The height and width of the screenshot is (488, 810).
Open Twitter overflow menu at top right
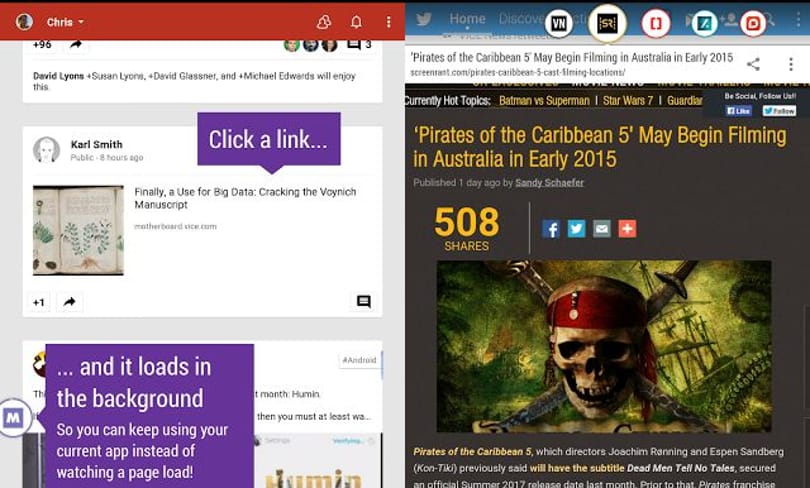798,19
